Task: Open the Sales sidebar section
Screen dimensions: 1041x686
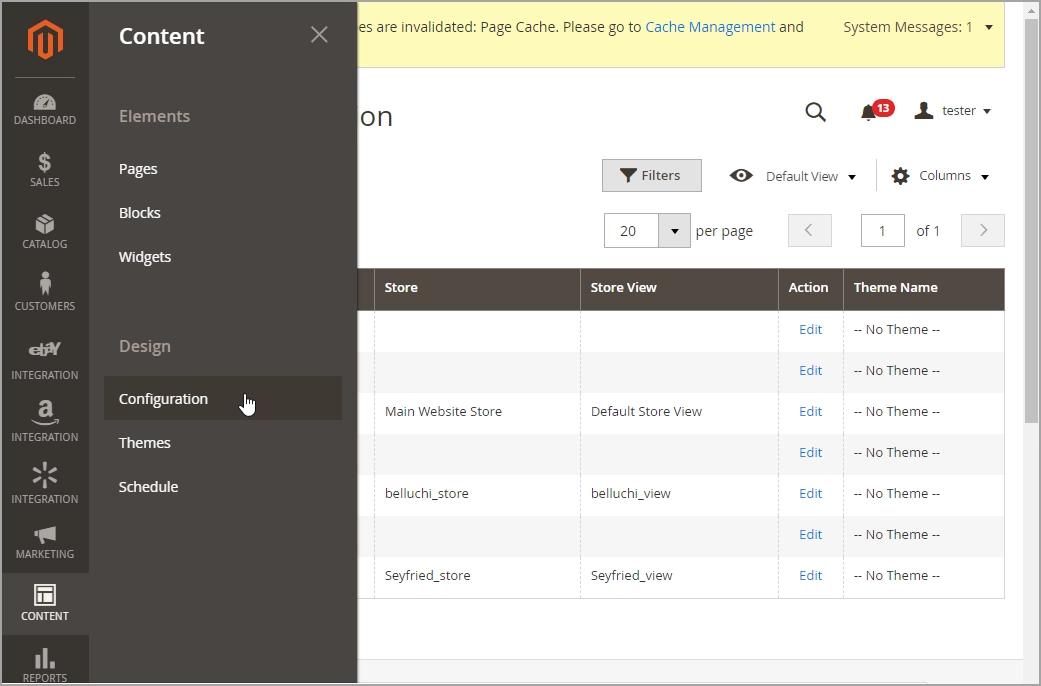Action: coord(44,169)
